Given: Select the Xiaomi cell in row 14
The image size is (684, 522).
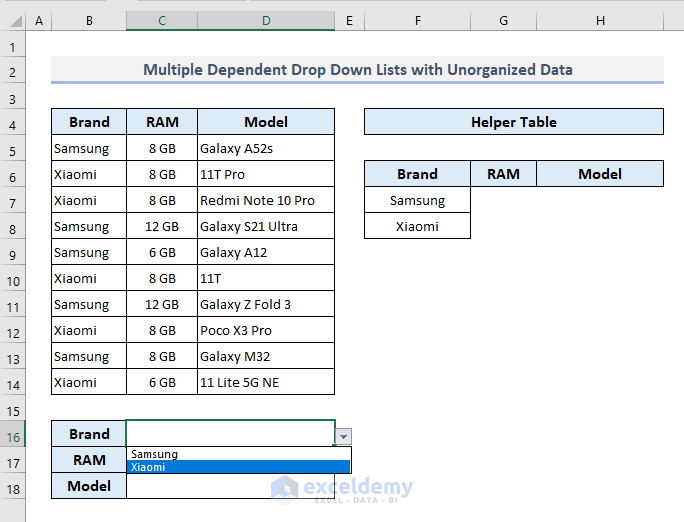Looking at the screenshot, I should (x=89, y=382).
